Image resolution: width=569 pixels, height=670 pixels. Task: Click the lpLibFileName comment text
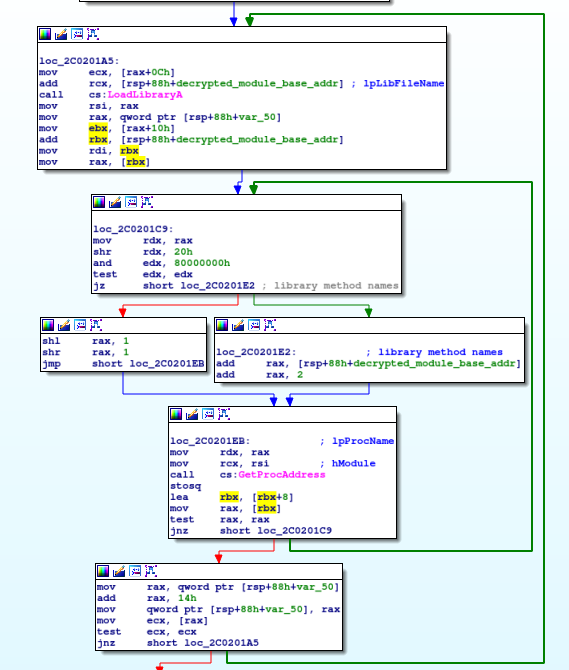[x=404, y=83]
